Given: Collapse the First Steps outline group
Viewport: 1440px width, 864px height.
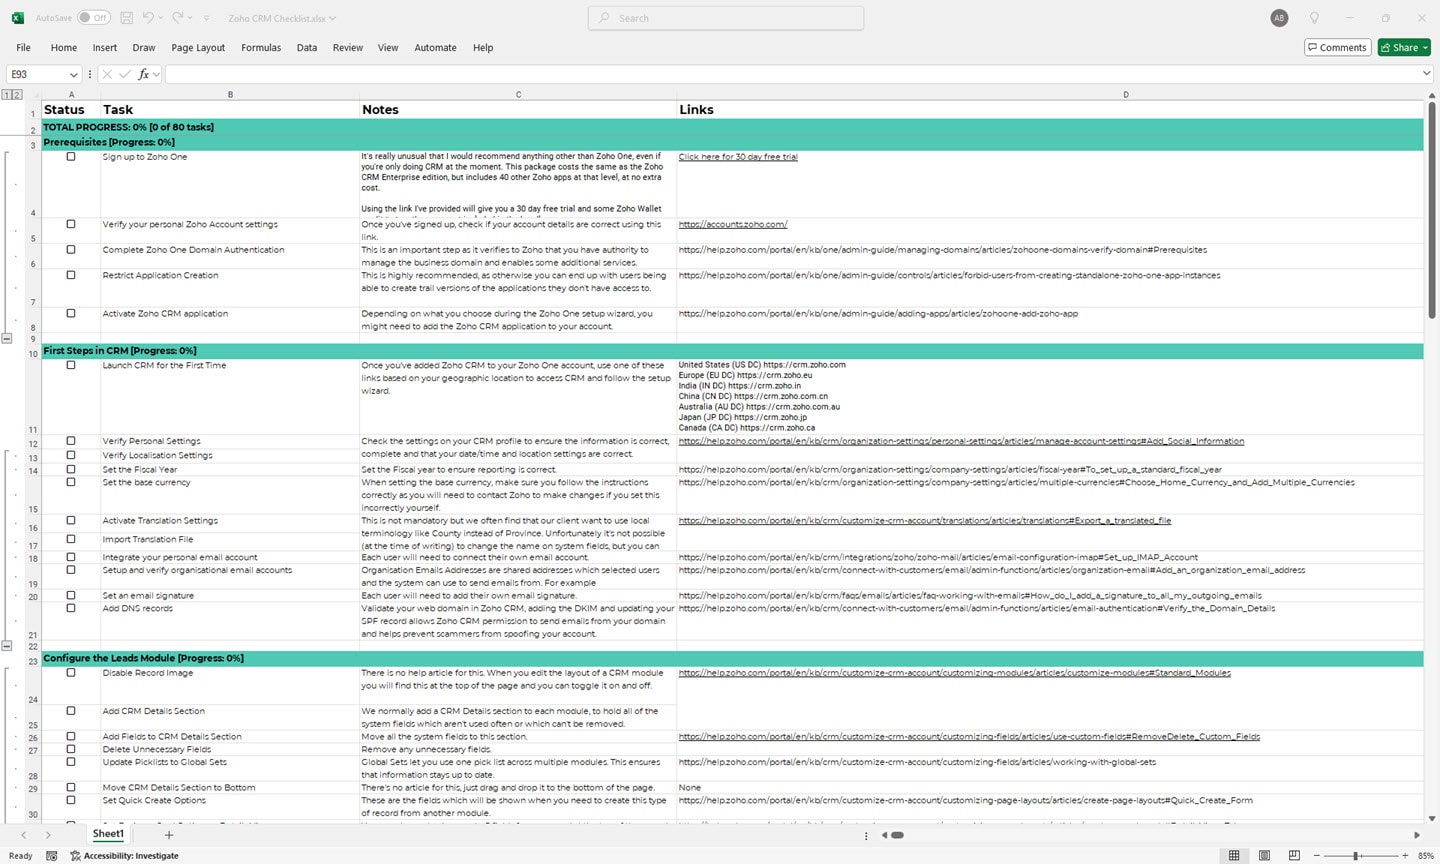Looking at the screenshot, I should (7, 646).
